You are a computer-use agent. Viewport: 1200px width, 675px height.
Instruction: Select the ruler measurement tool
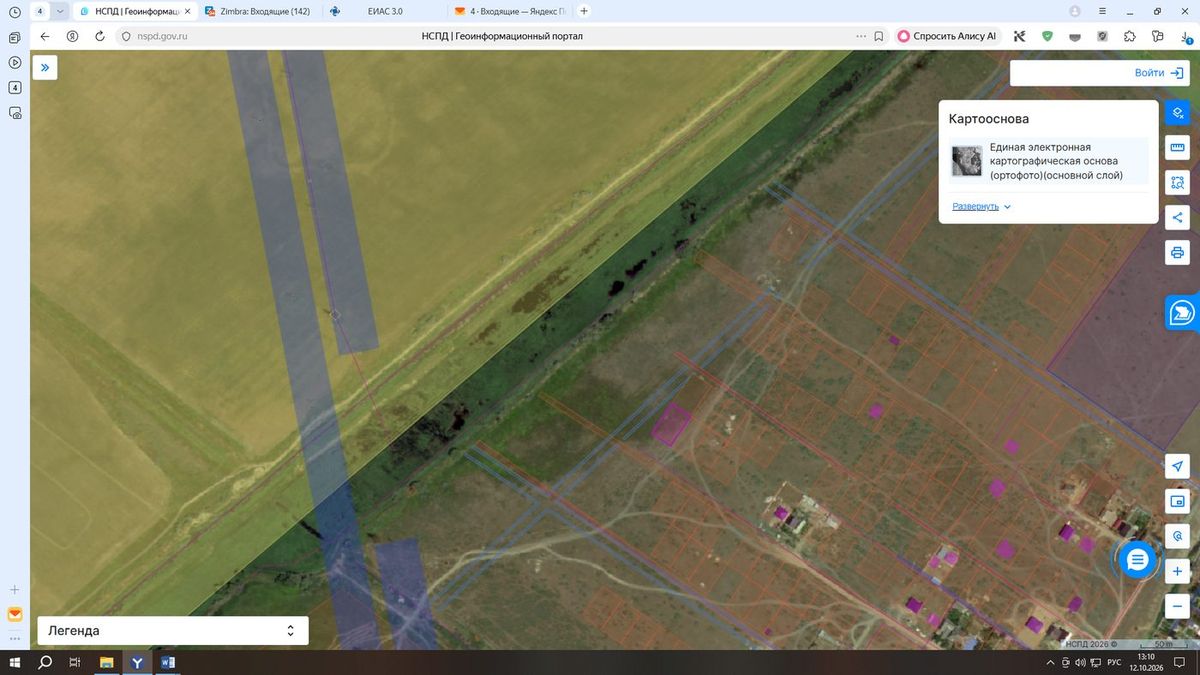click(x=1177, y=148)
